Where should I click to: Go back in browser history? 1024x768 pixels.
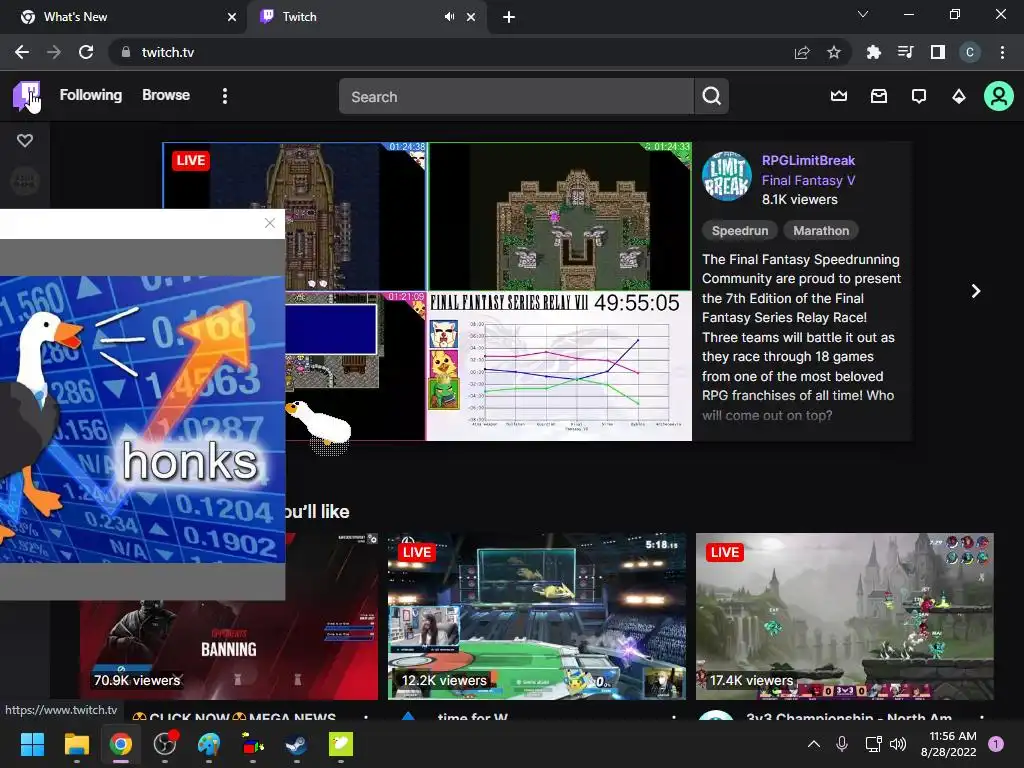coord(22,52)
